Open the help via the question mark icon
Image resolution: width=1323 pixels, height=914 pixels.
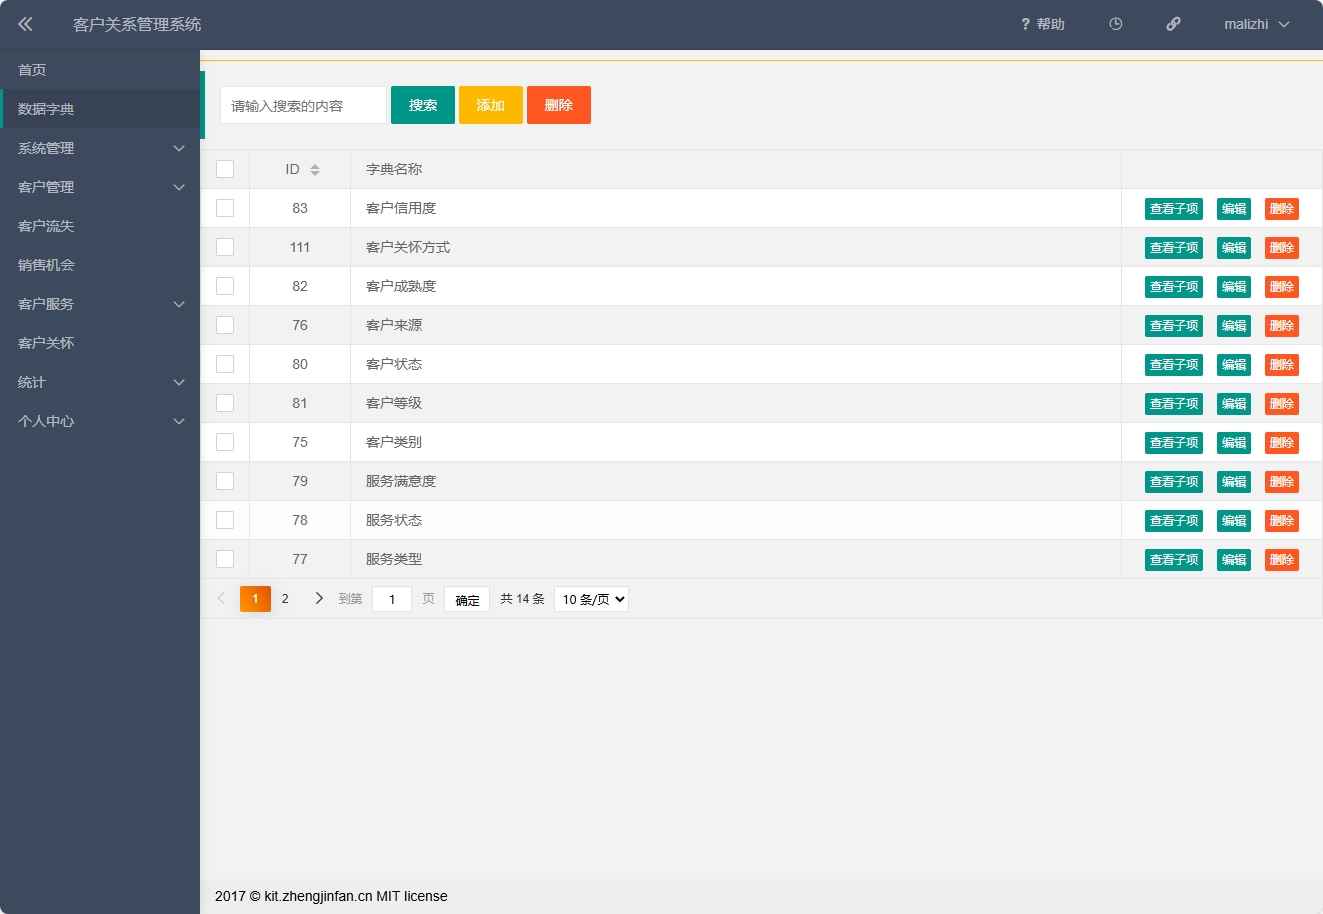(1041, 24)
